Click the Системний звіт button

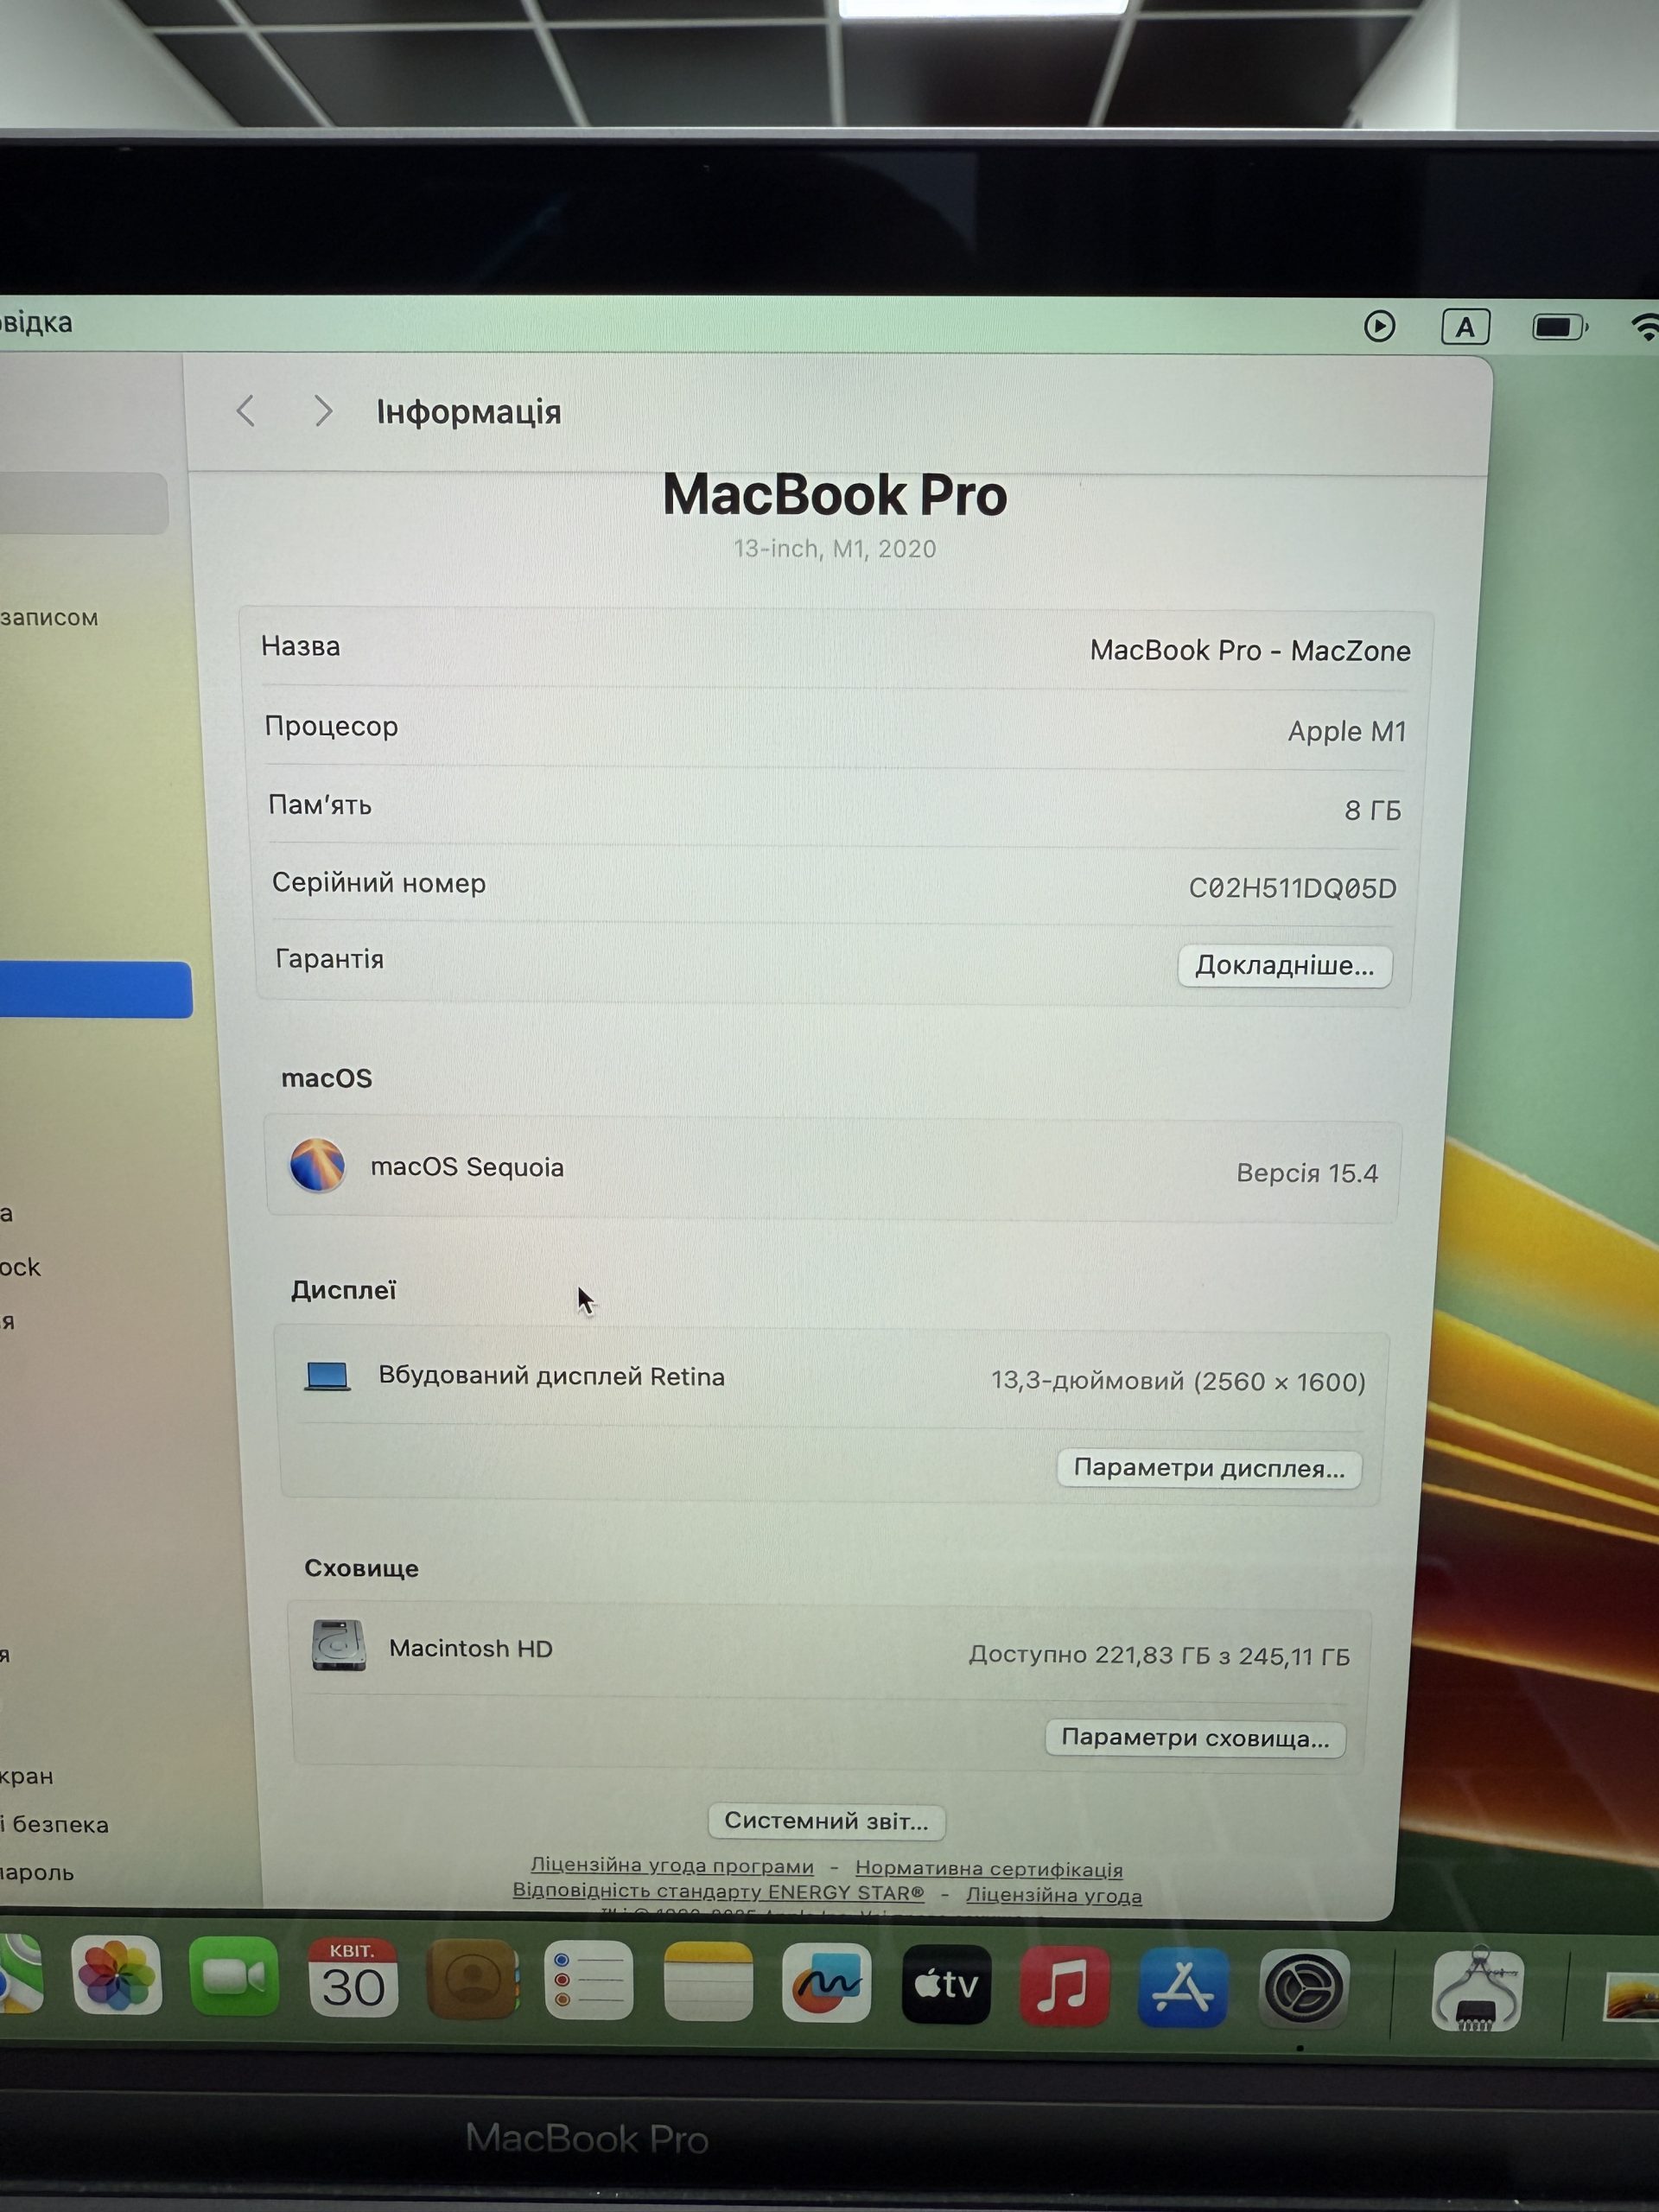click(826, 1821)
